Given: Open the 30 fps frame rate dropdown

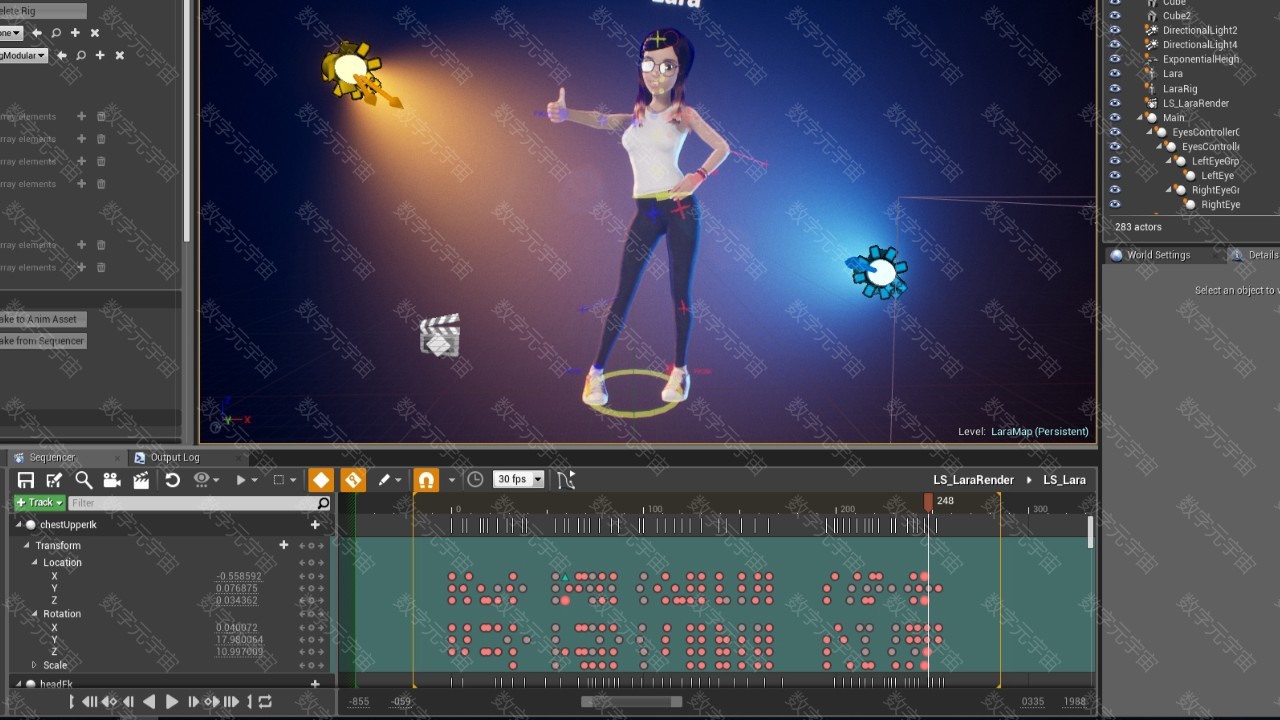Looking at the screenshot, I should tap(518, 480).
